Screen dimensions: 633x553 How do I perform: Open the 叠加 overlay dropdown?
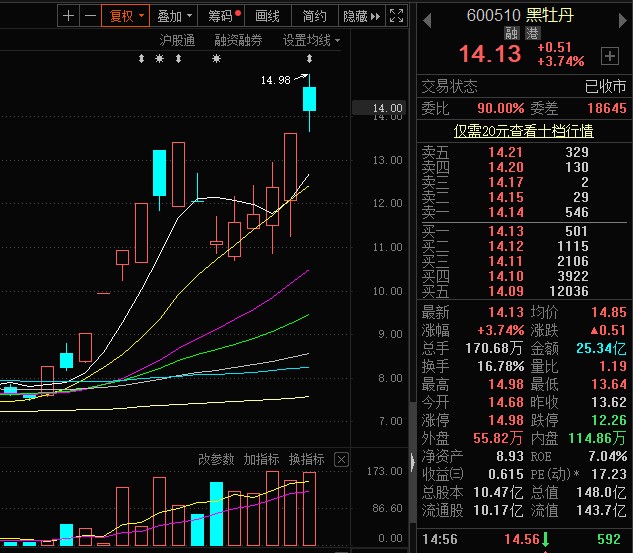click(x=174, y=16)
